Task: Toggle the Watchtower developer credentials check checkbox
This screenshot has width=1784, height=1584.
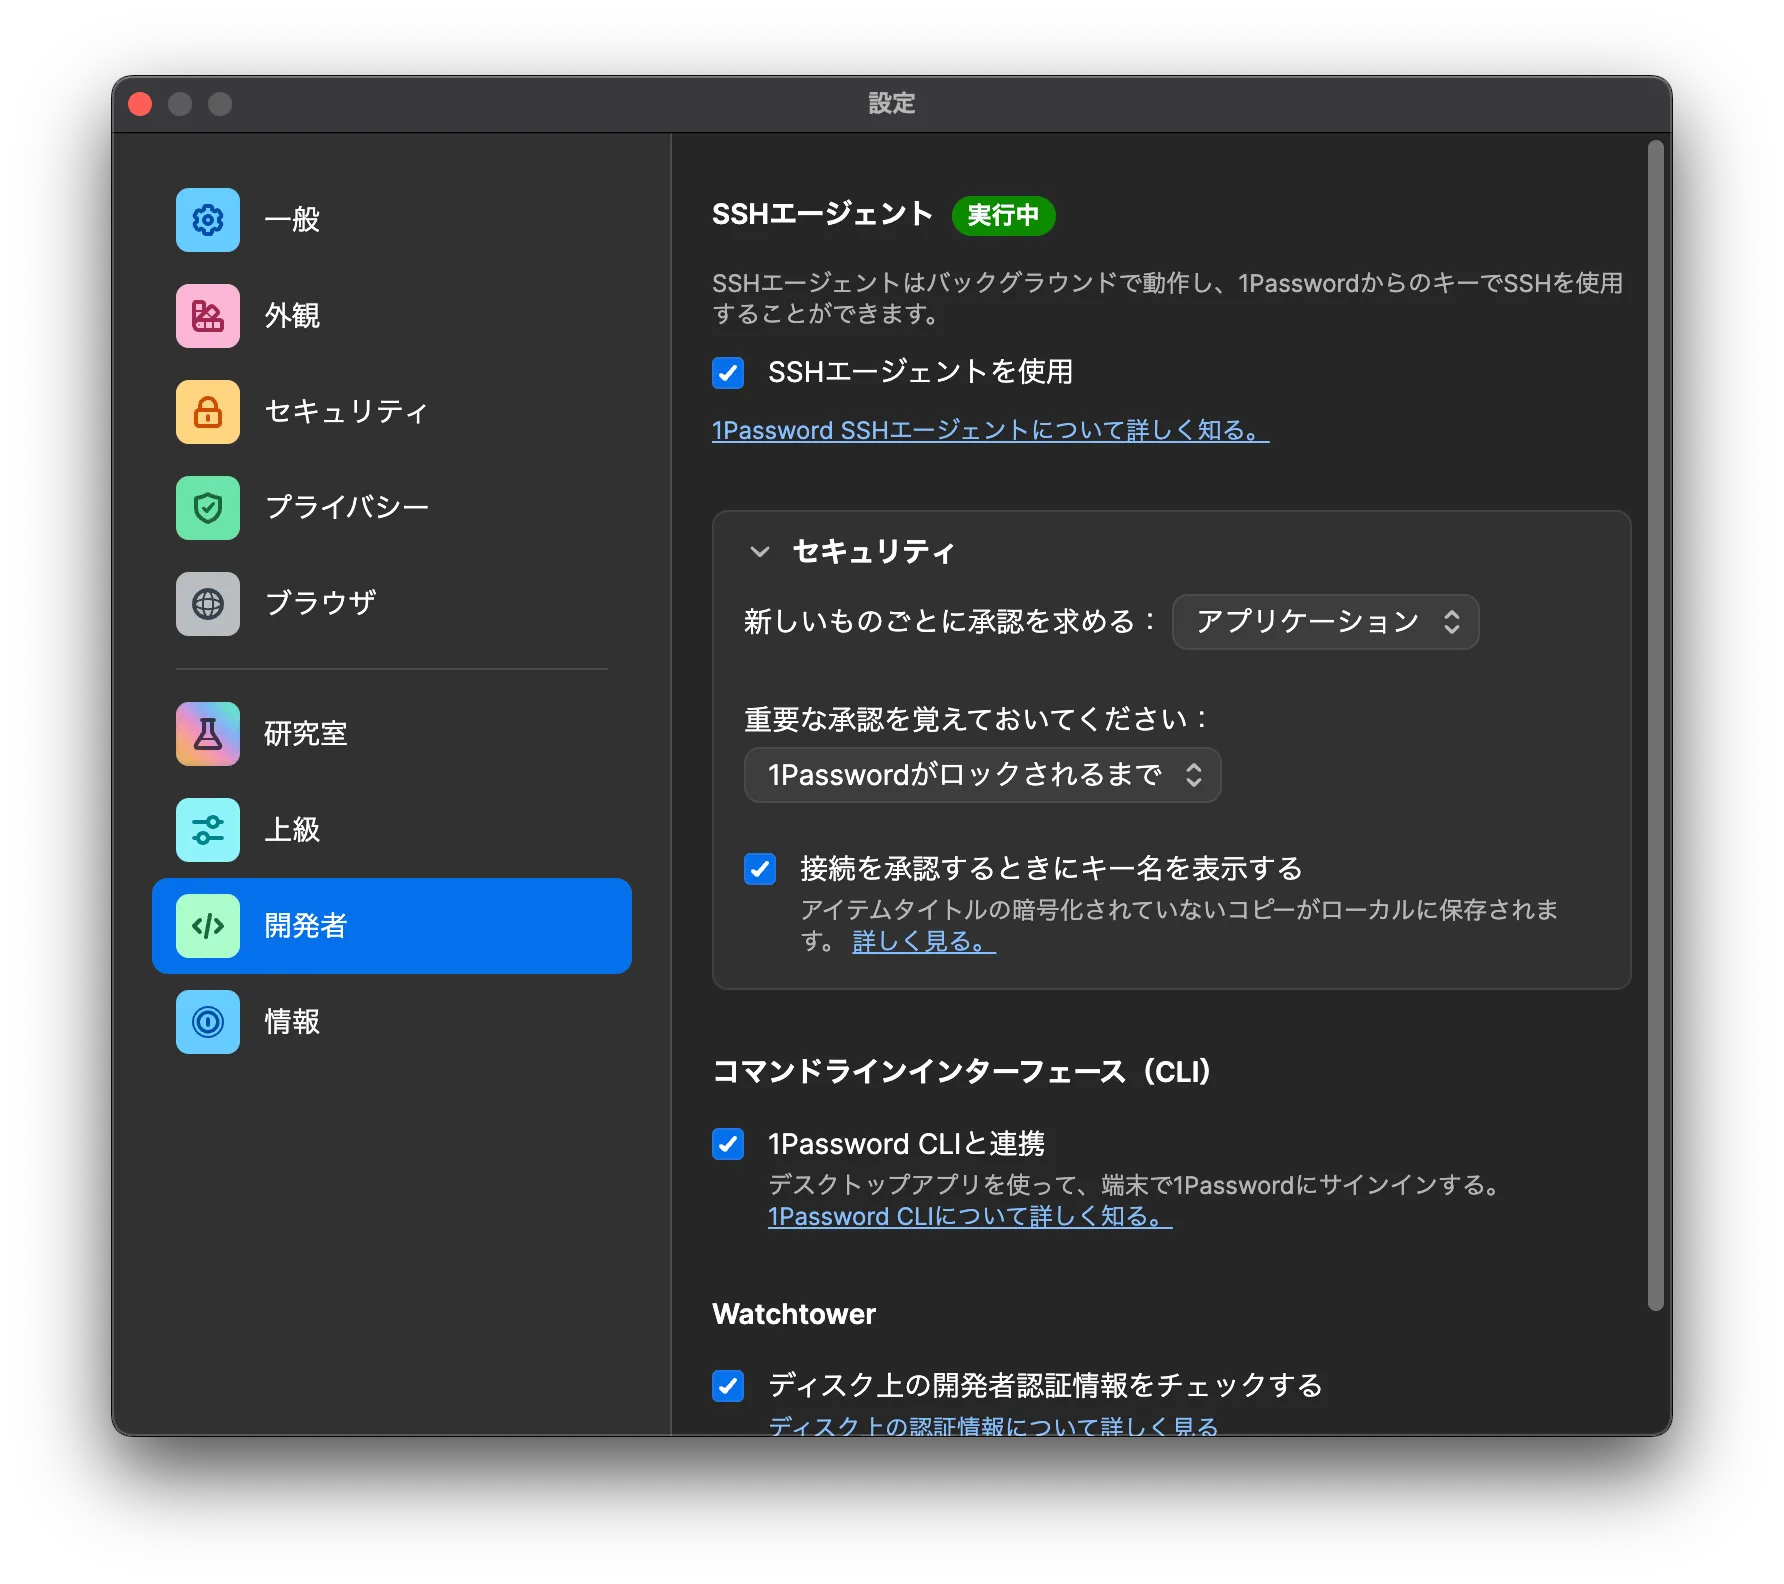Action: 728,1386
